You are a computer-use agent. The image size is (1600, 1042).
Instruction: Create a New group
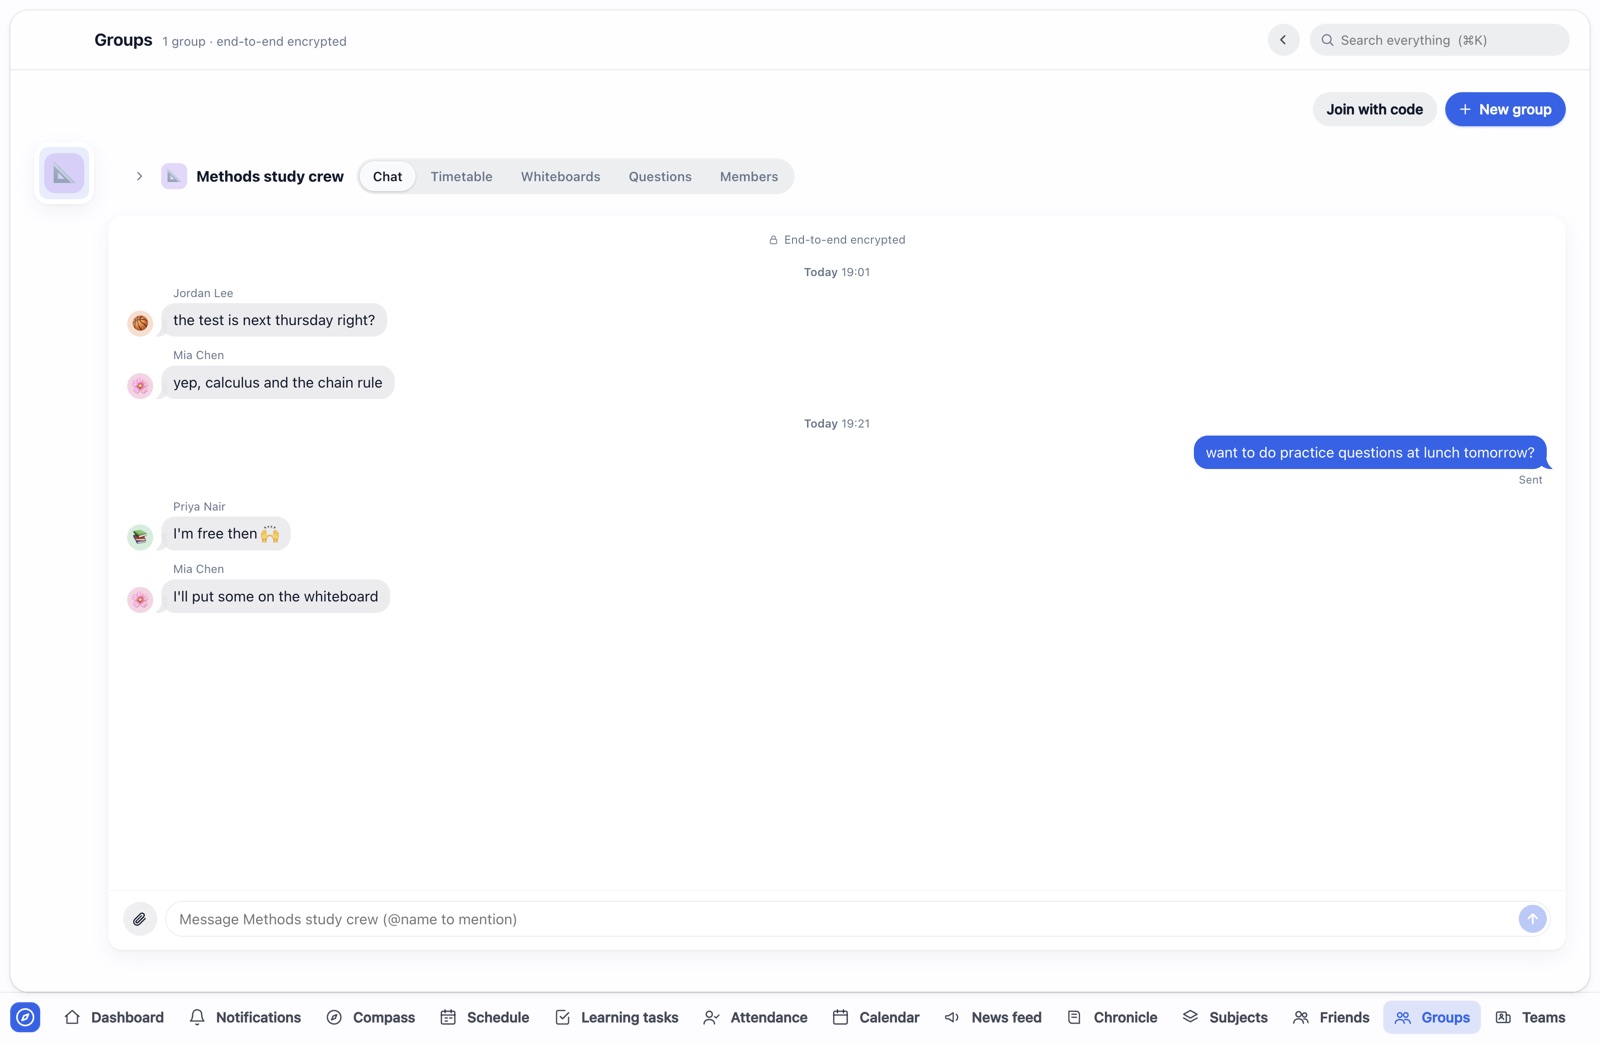pyautogui.click(x=1505, y=109)
